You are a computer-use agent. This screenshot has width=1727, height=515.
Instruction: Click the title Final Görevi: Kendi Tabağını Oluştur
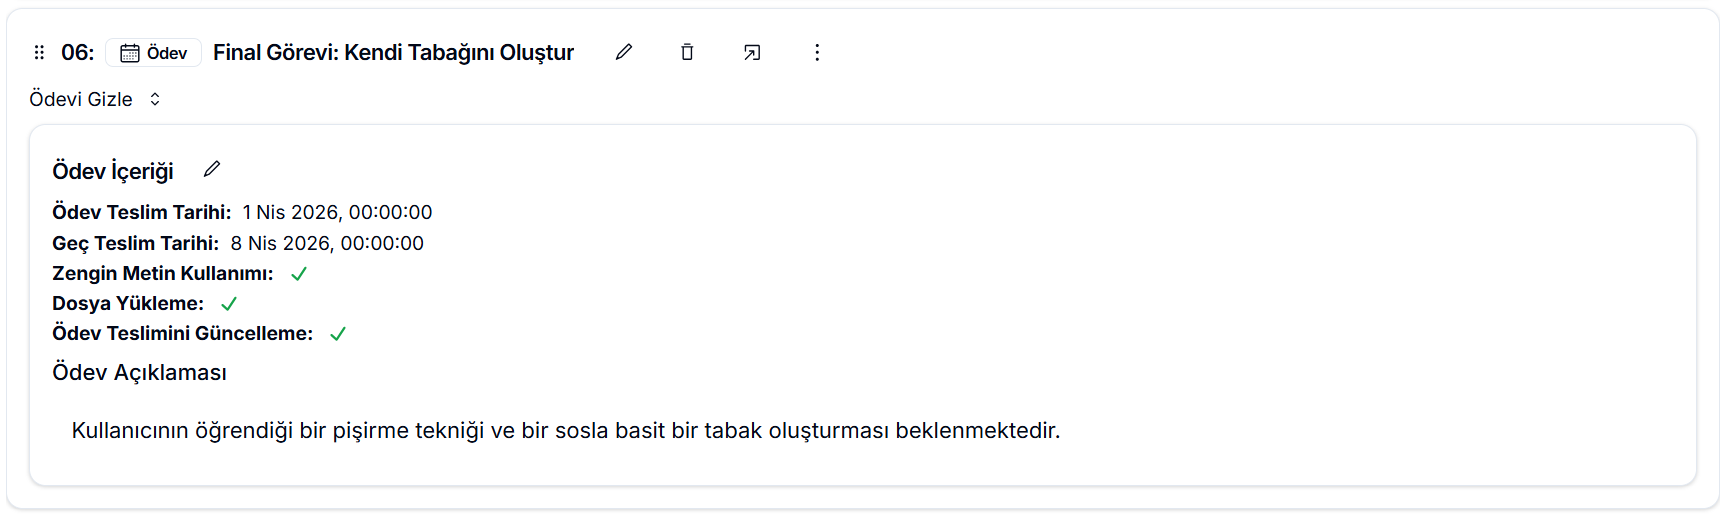point(393,52)
